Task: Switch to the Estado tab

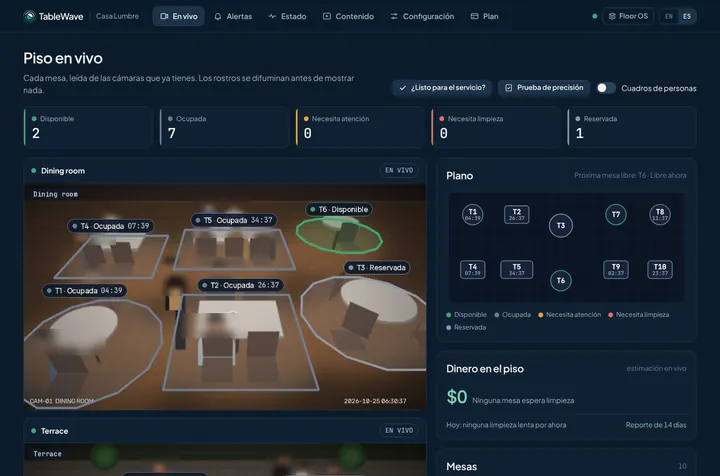Action: tap(287, 17)
